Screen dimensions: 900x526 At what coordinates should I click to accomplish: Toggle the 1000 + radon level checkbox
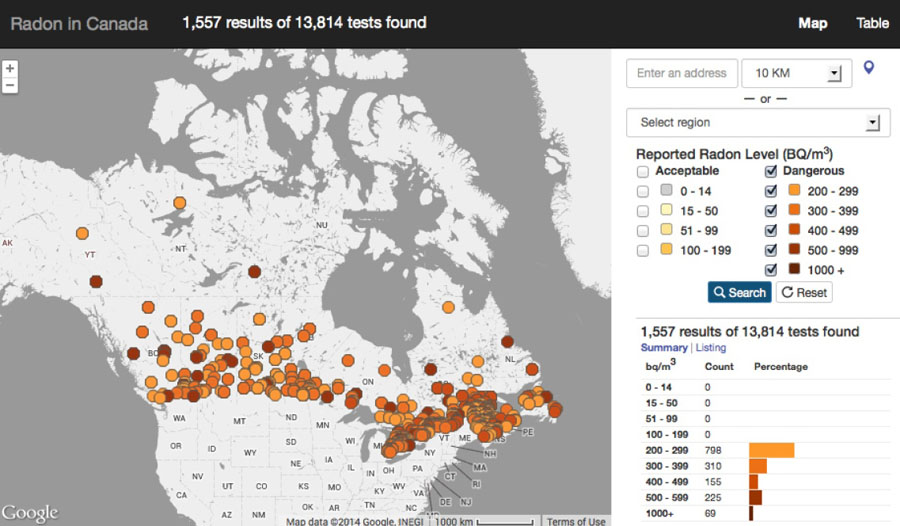[x=771, y=270]
